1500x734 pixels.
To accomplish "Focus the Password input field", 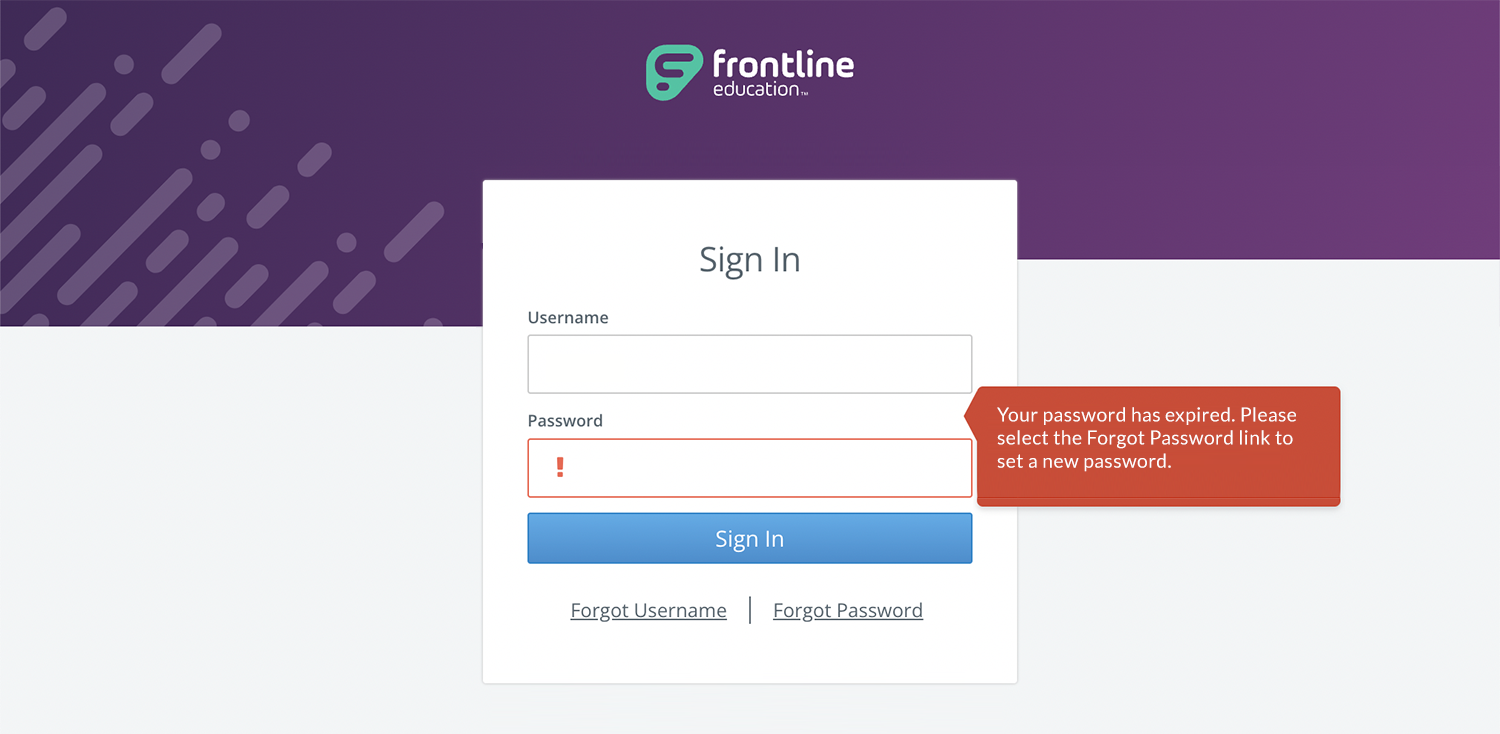I will [760, 468].
